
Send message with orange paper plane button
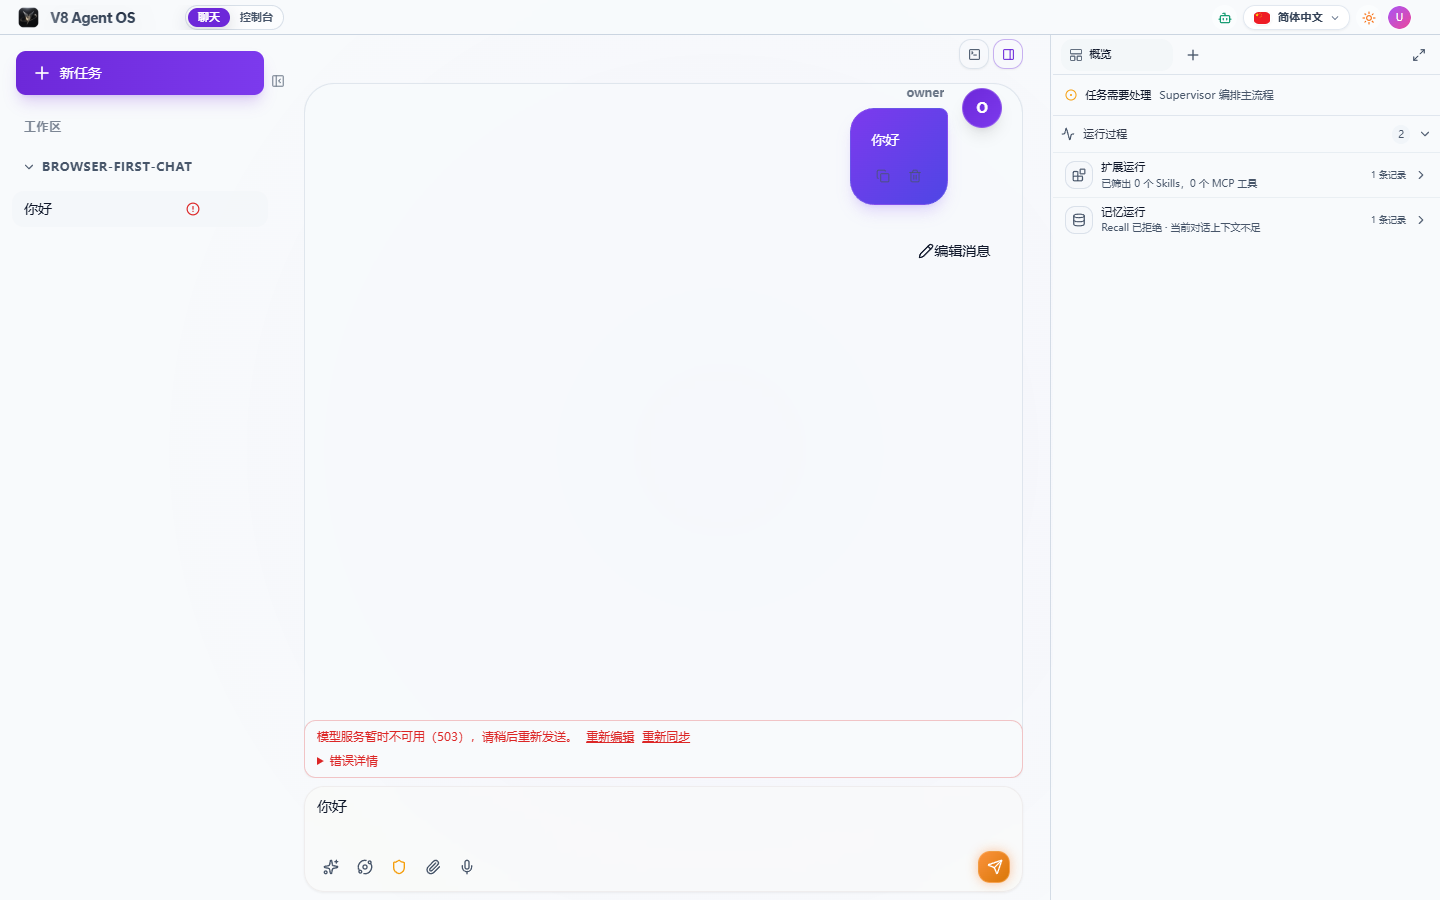click(994, 867)
